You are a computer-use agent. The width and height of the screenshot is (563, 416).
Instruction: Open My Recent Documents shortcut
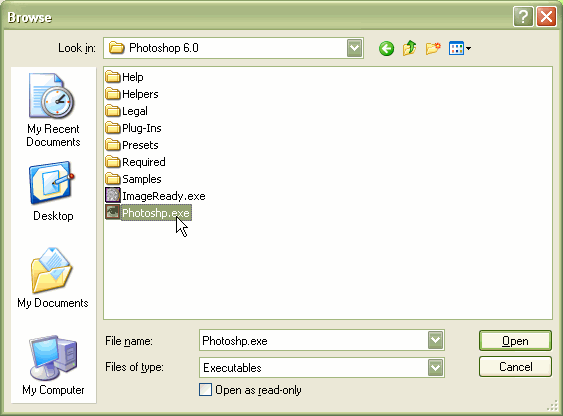click(53, 110)
